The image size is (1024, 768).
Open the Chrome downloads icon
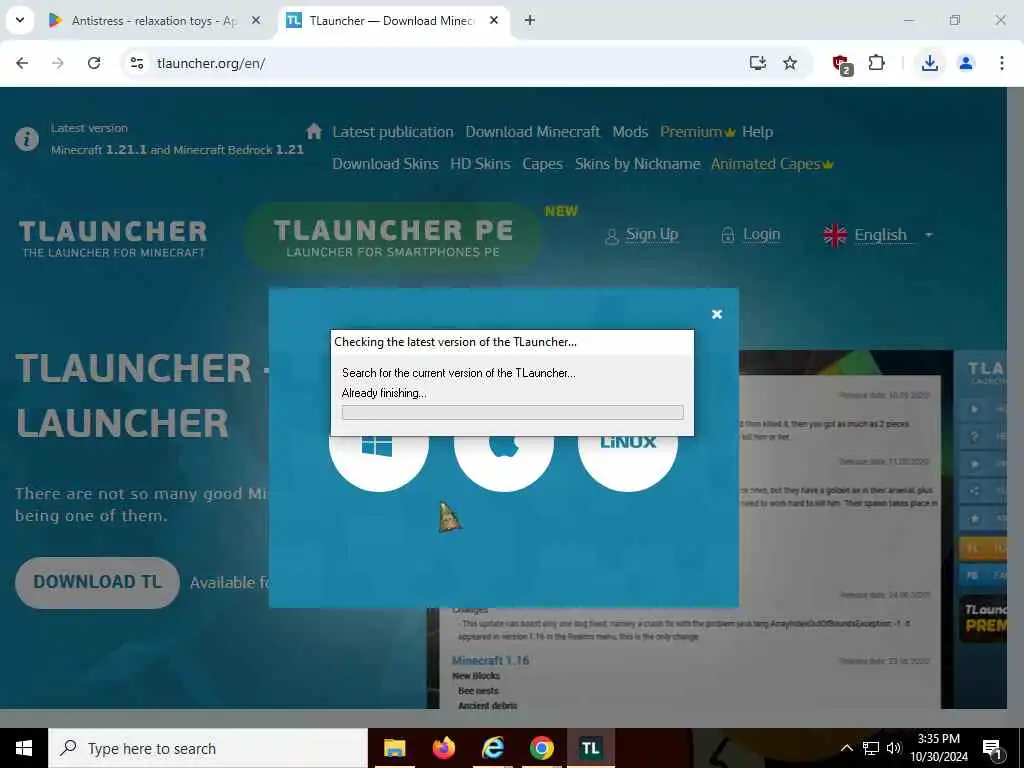point(929,63)
